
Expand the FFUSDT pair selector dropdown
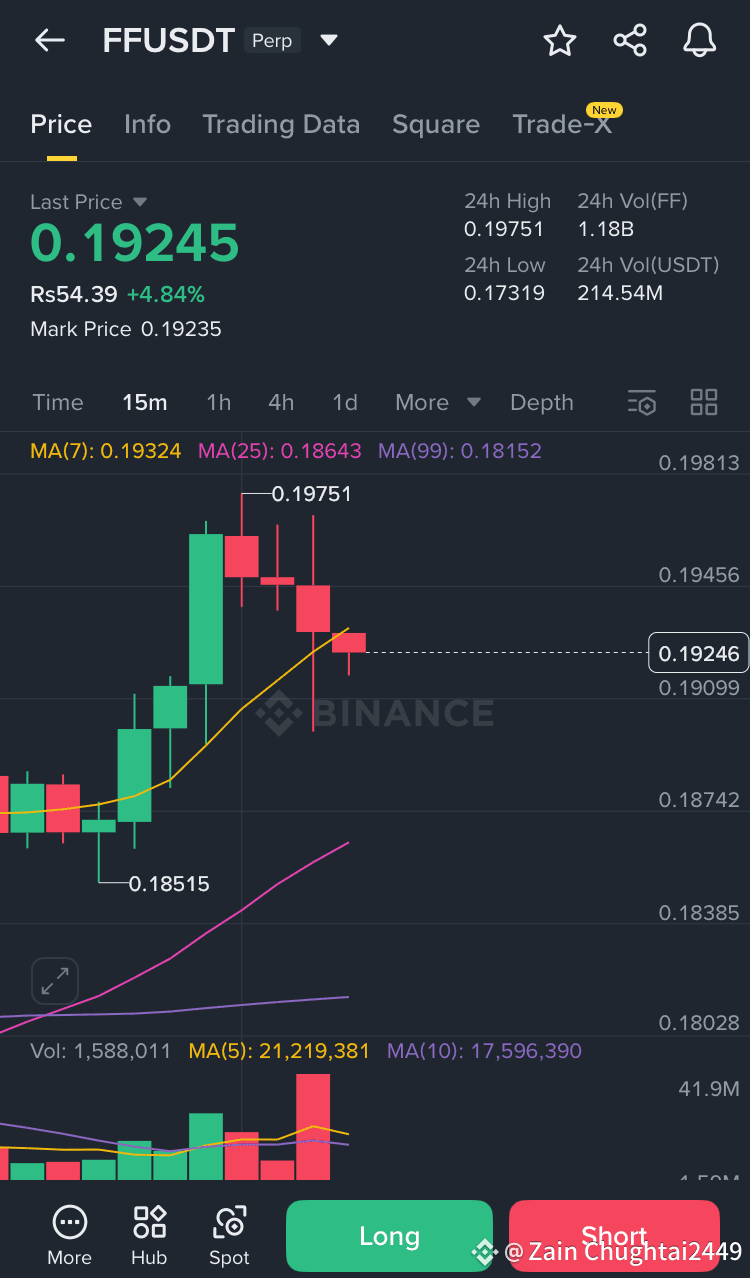tap(329, 41)
